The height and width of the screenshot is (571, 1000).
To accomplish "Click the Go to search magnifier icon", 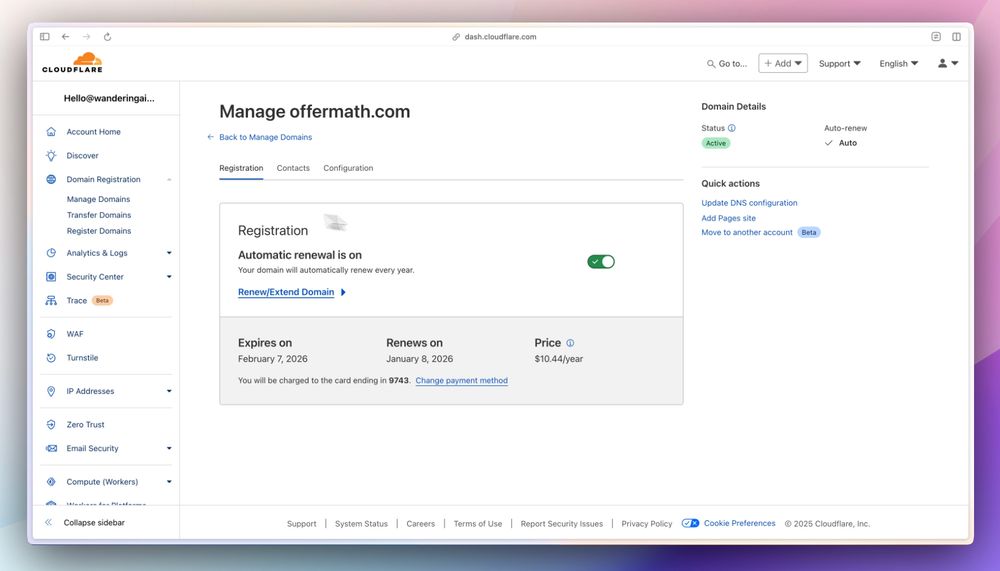I will tap(710, 64).
